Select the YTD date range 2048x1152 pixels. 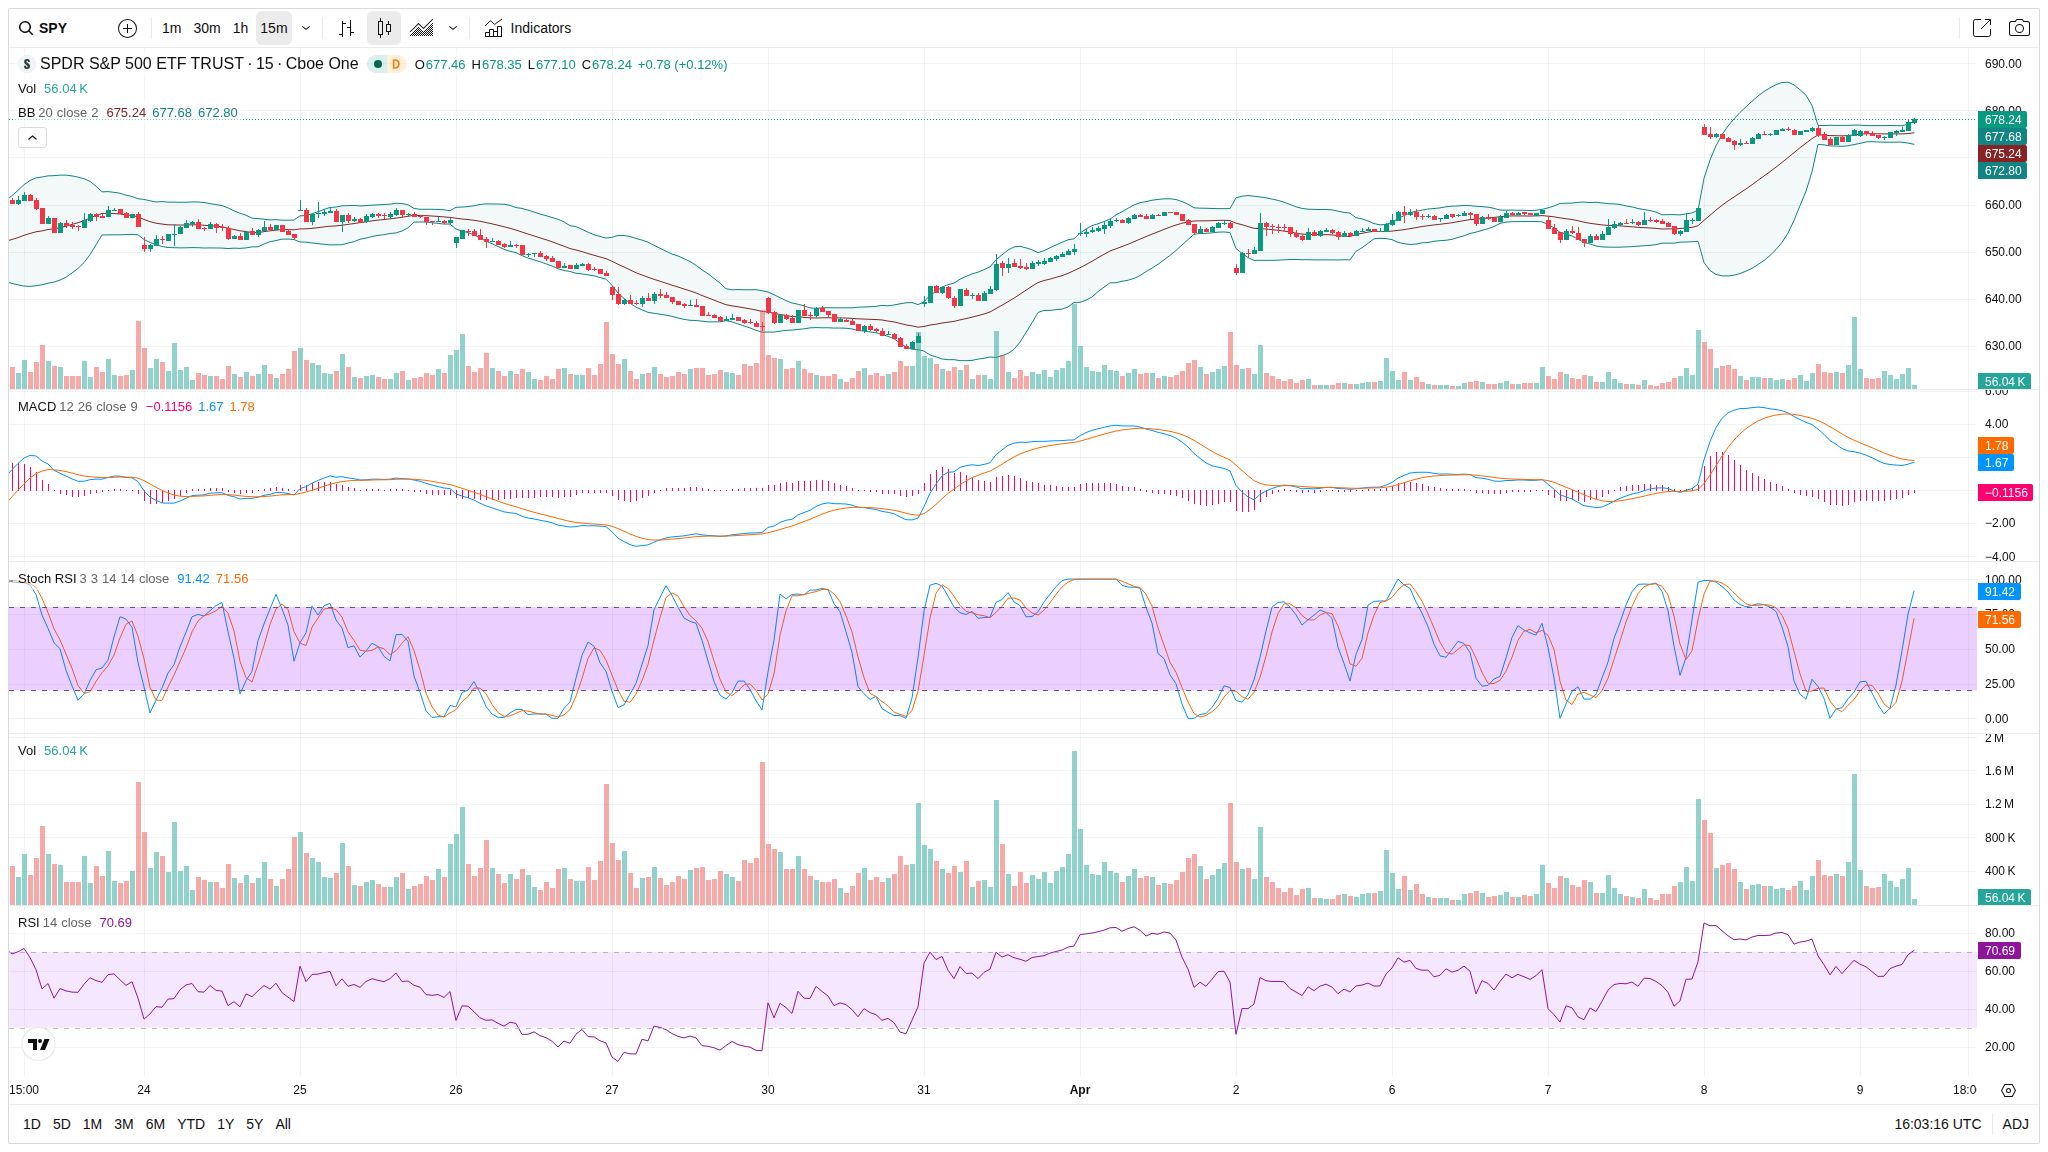pos(190,1124)
